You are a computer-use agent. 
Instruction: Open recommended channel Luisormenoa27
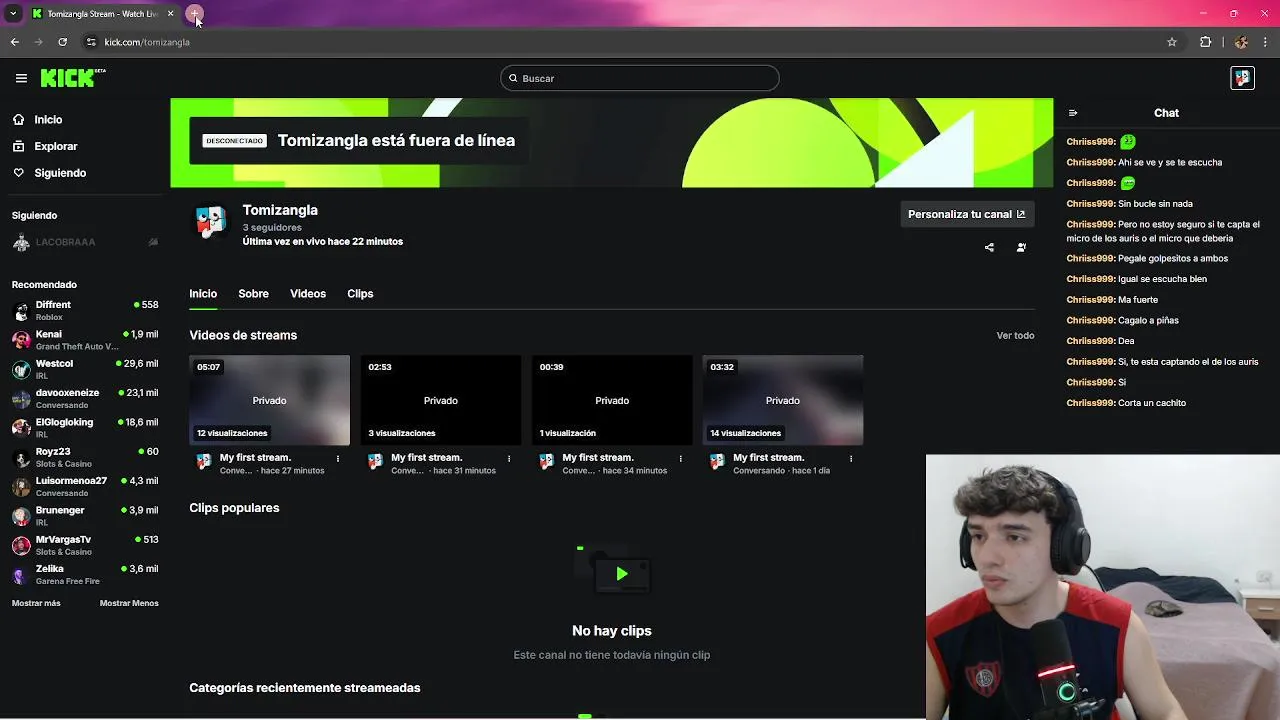pyautogui.click(x=84, y=486)
